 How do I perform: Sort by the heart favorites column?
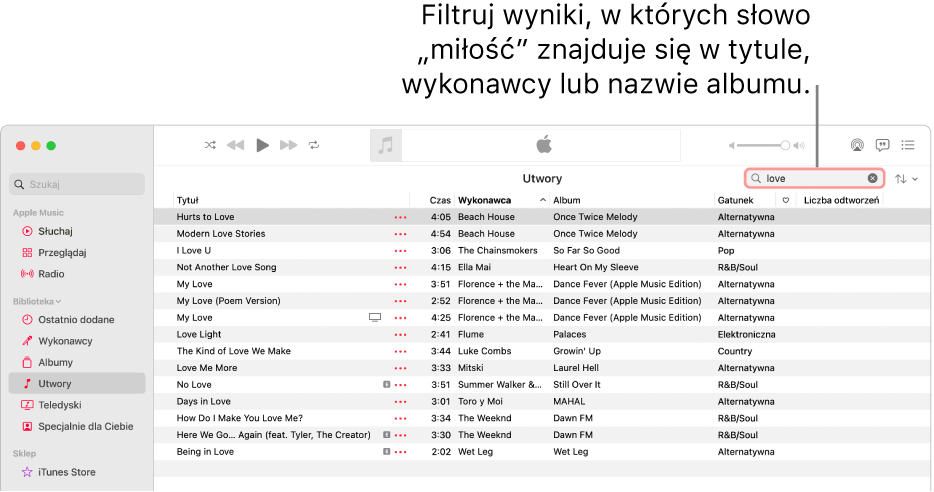pyautogui.click(x=786, y=200)
